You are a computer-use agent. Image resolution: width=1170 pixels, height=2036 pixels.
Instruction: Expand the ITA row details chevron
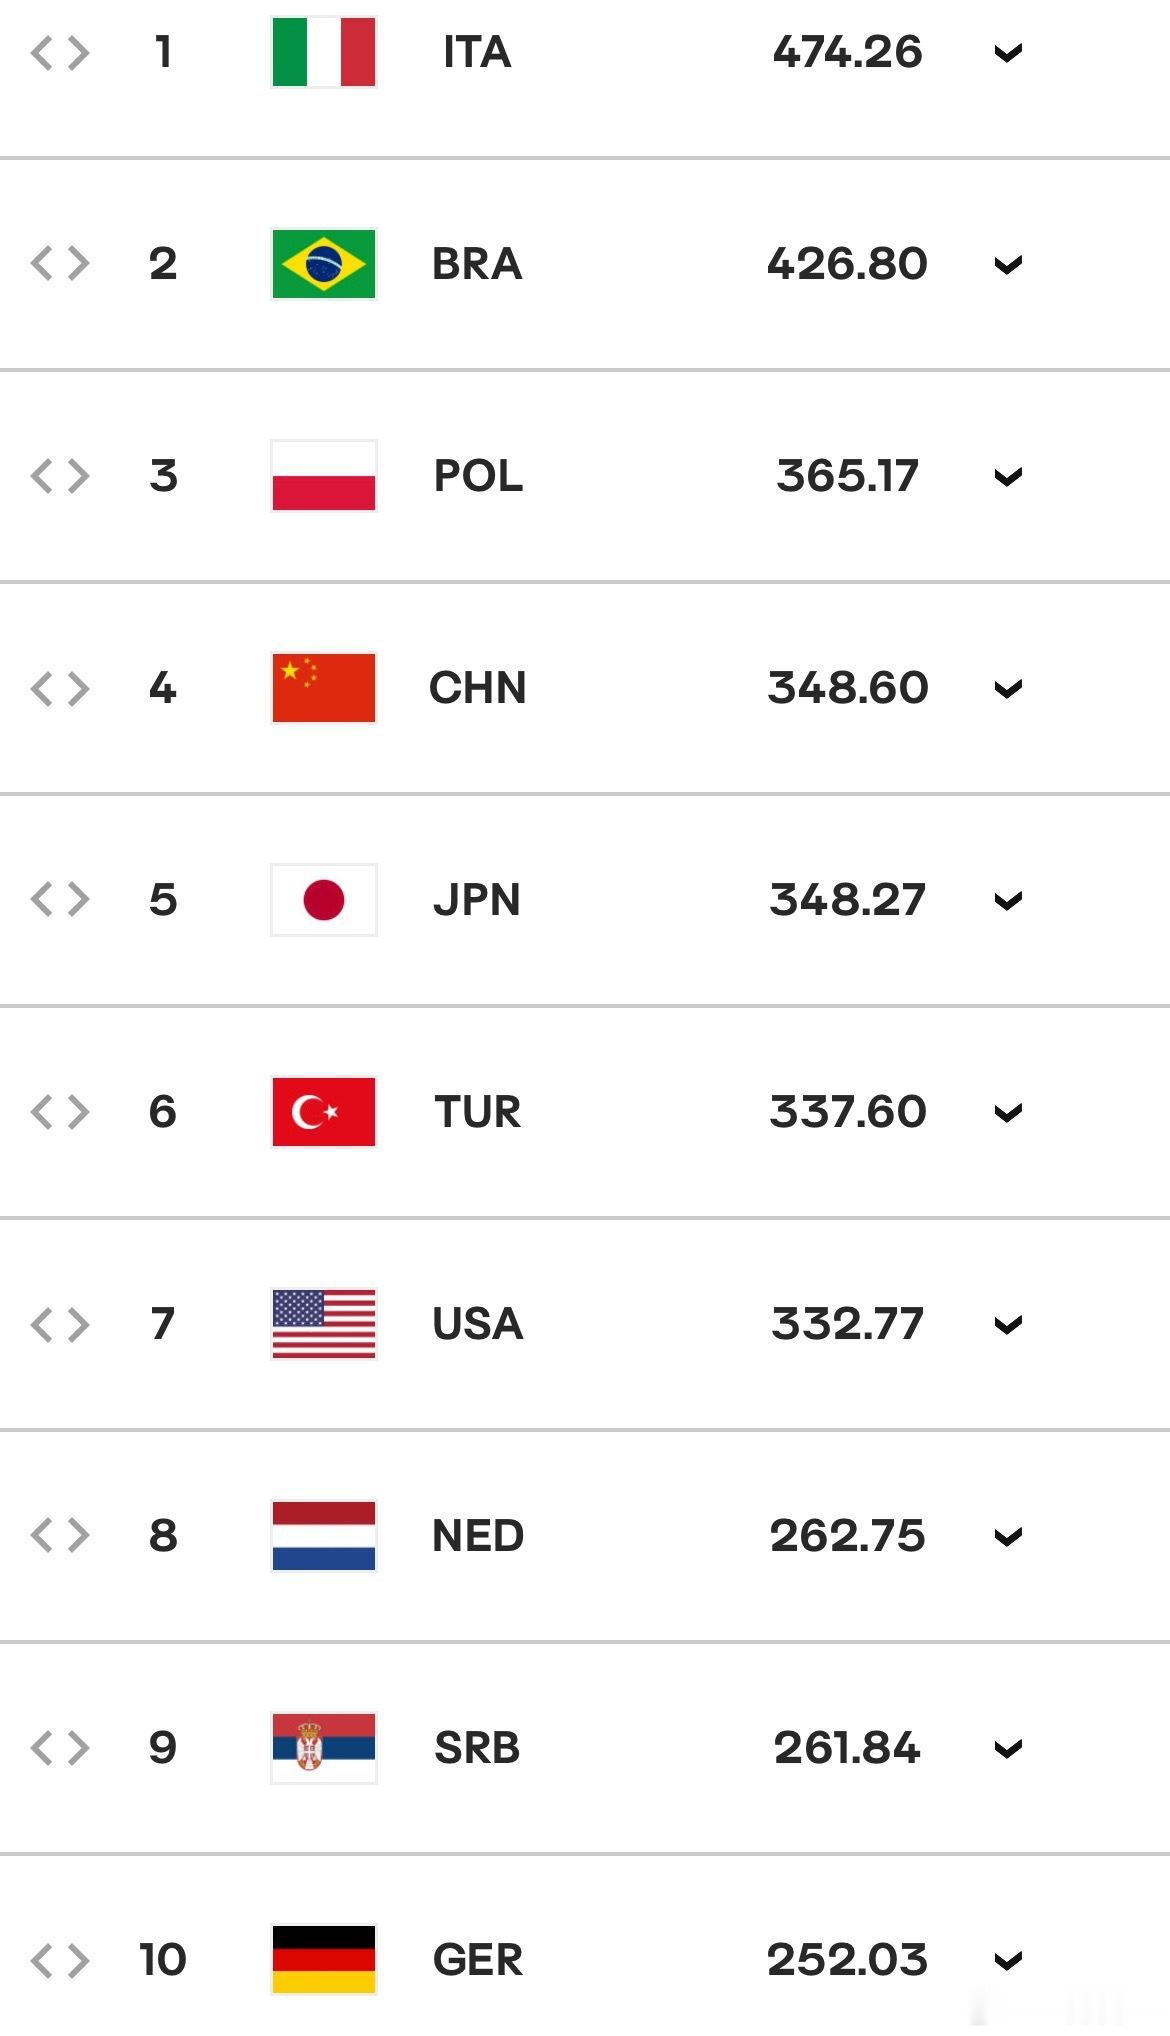[x=1008, y=53]
